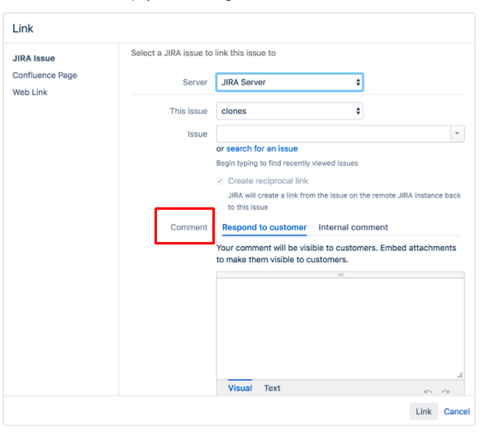Select the JIRA Issue link type
This screenshot has height=432, width=504.
point(34,58)
